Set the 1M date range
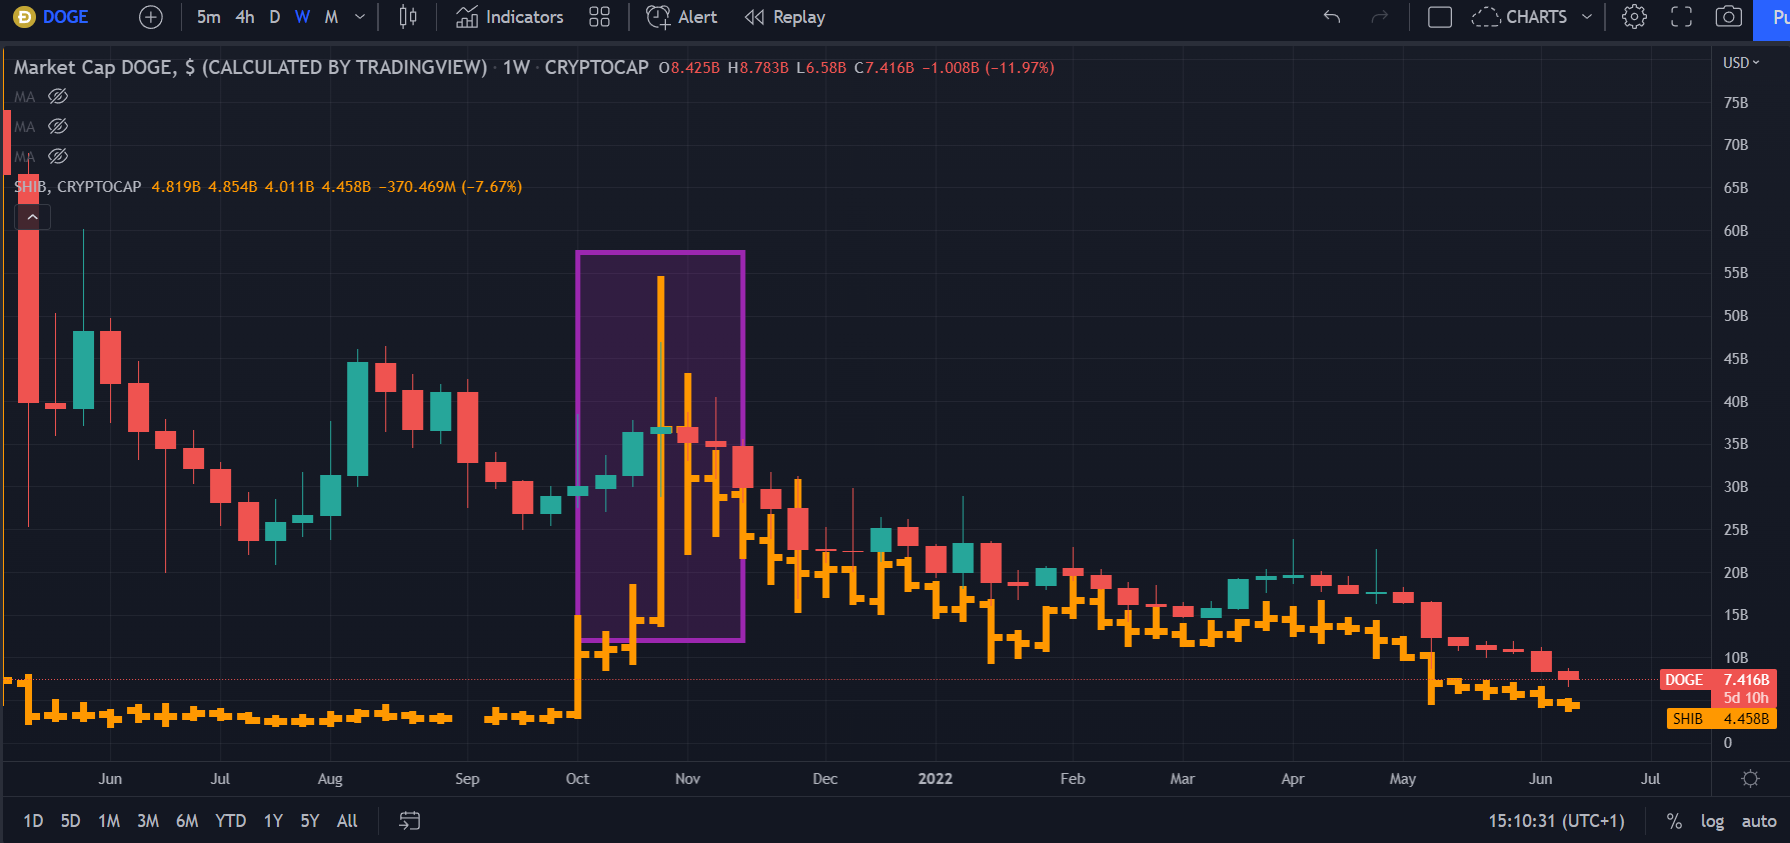 coord(109,821)
